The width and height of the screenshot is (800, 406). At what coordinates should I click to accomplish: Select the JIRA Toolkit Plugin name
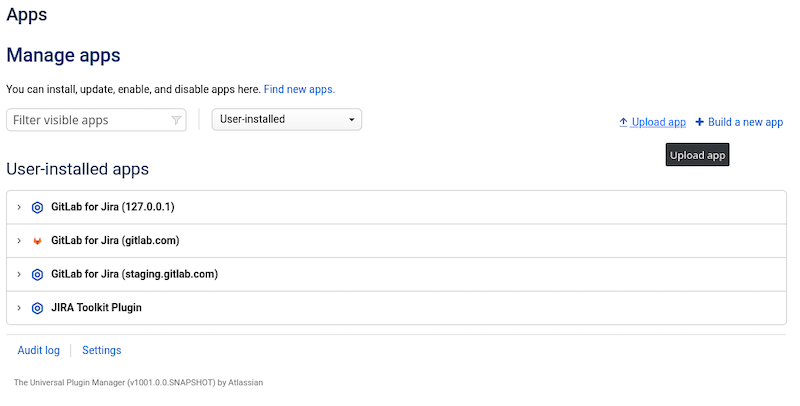click(96, 308)
